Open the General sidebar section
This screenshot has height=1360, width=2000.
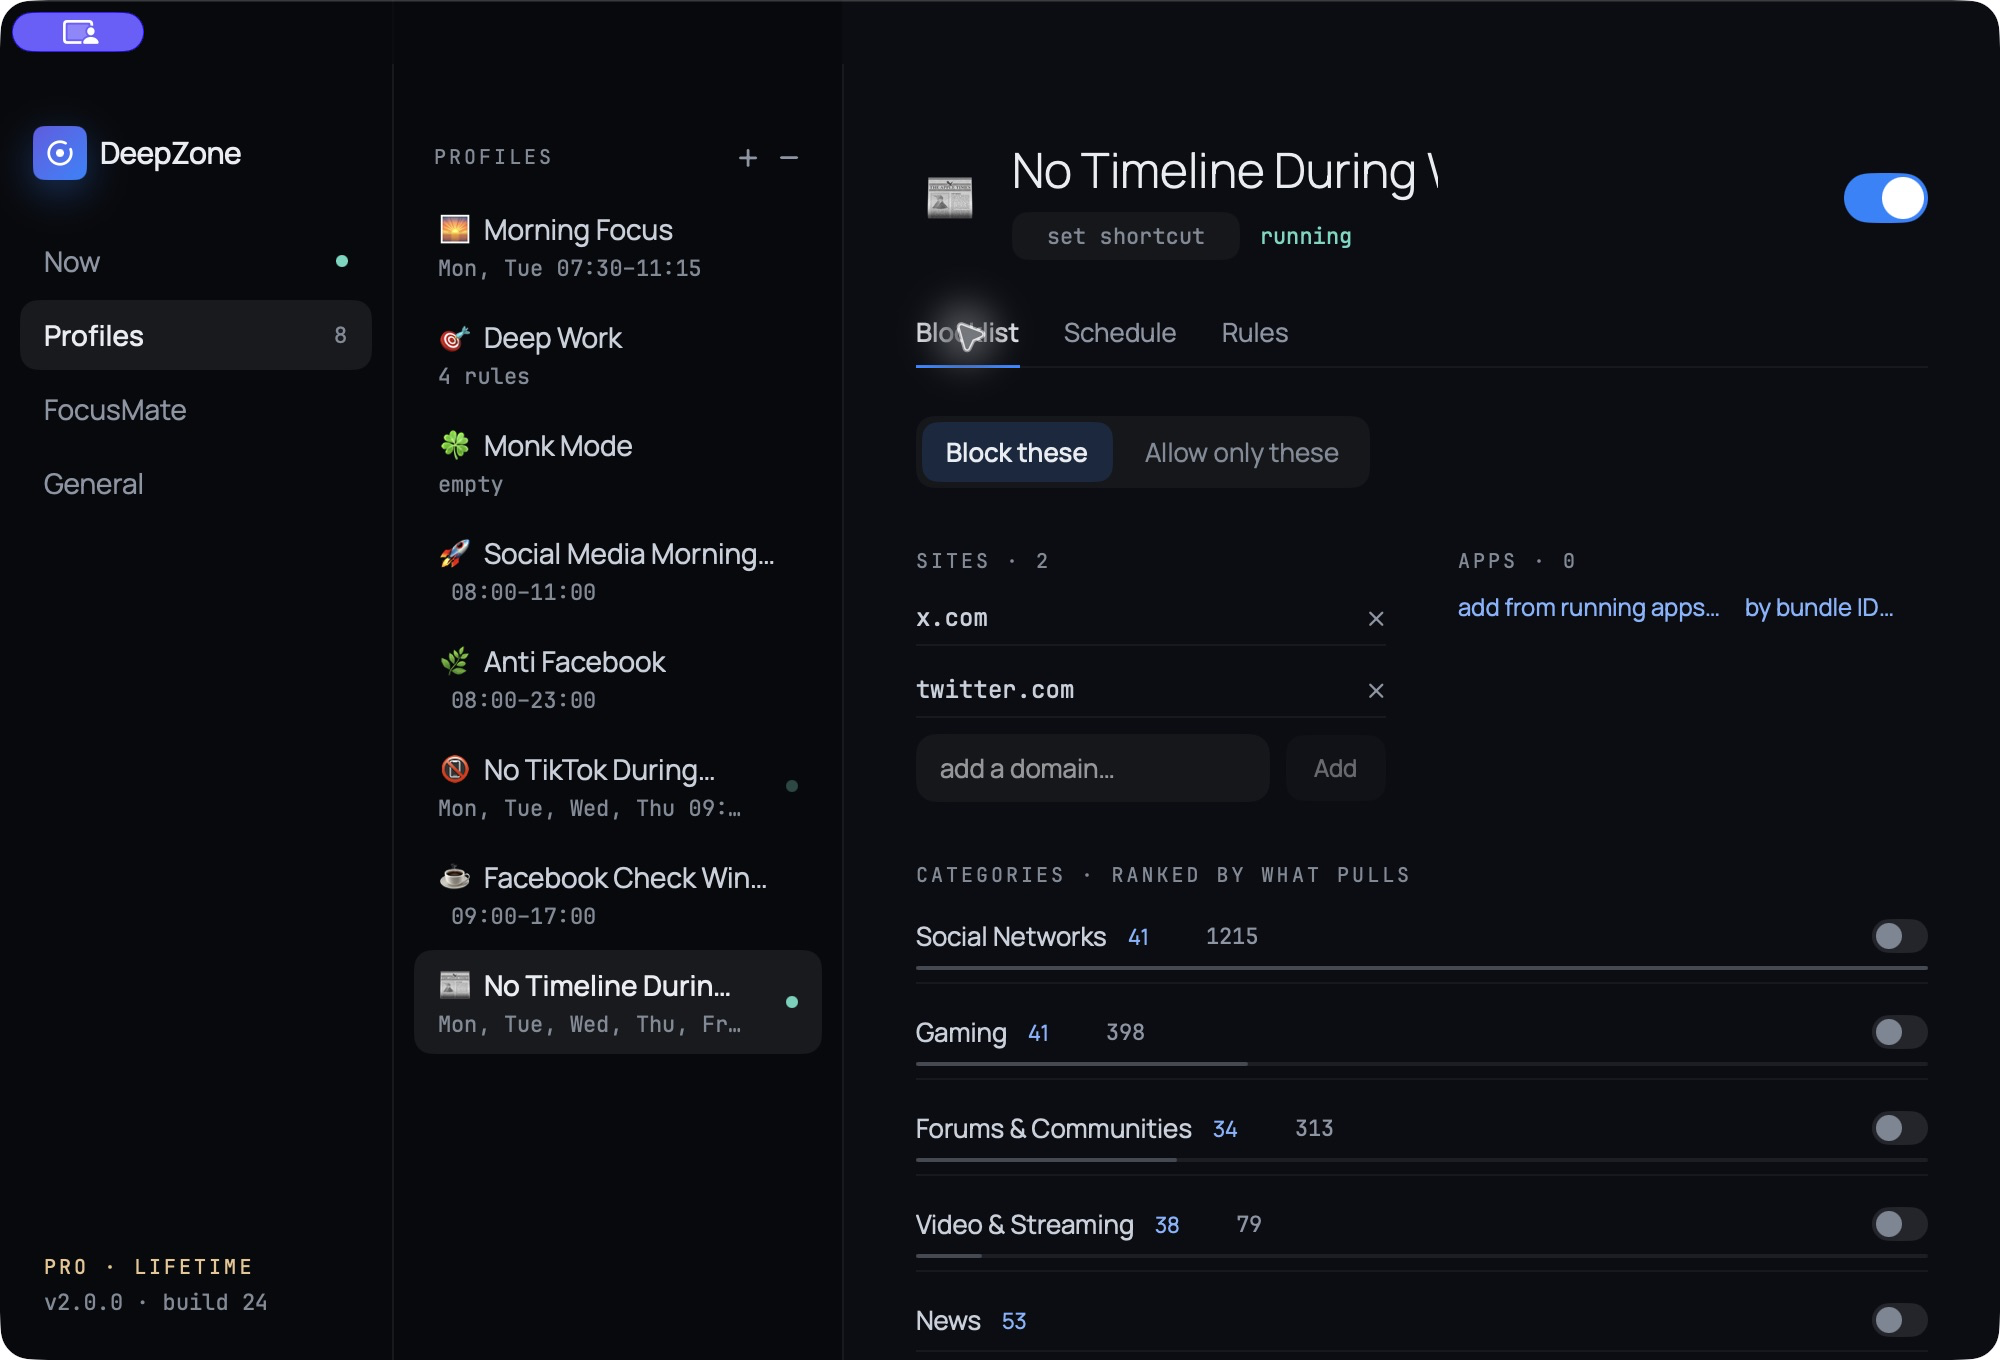[196, 484]
